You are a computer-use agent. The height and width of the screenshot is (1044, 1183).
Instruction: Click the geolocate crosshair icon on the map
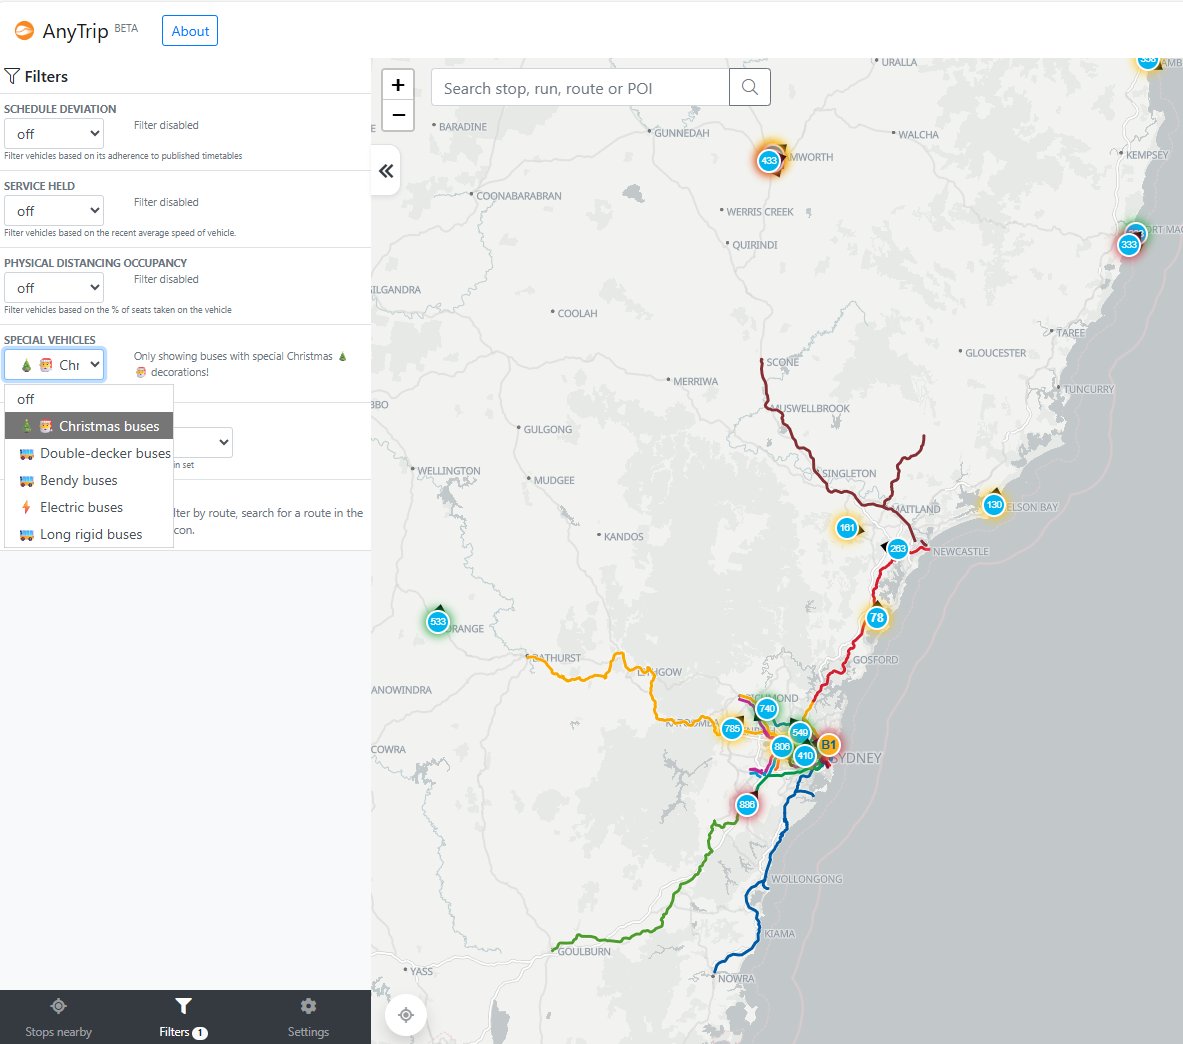[405, 1014]
